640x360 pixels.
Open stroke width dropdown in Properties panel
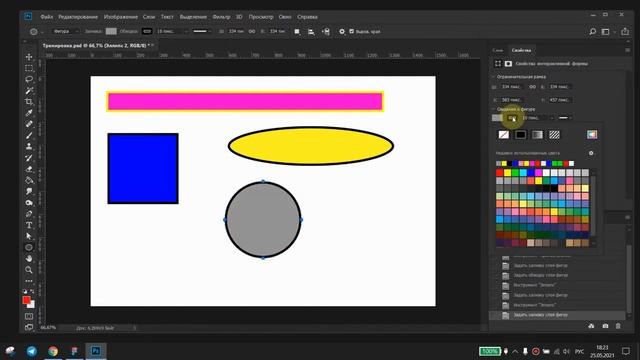[x=552, y=118]
